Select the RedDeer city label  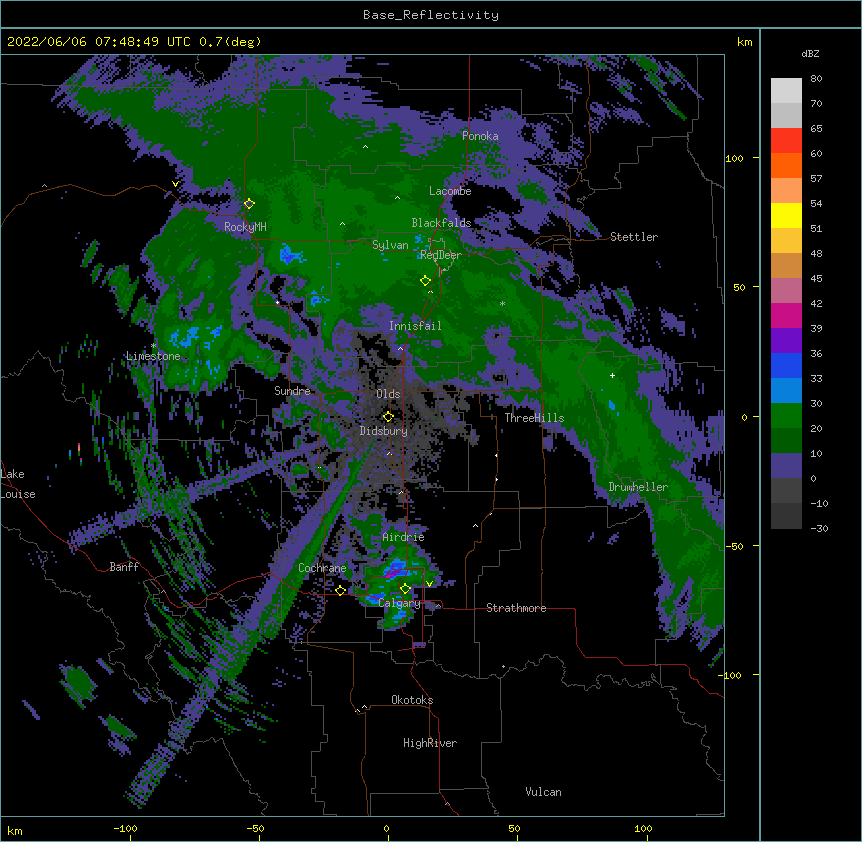click(441, 255)
